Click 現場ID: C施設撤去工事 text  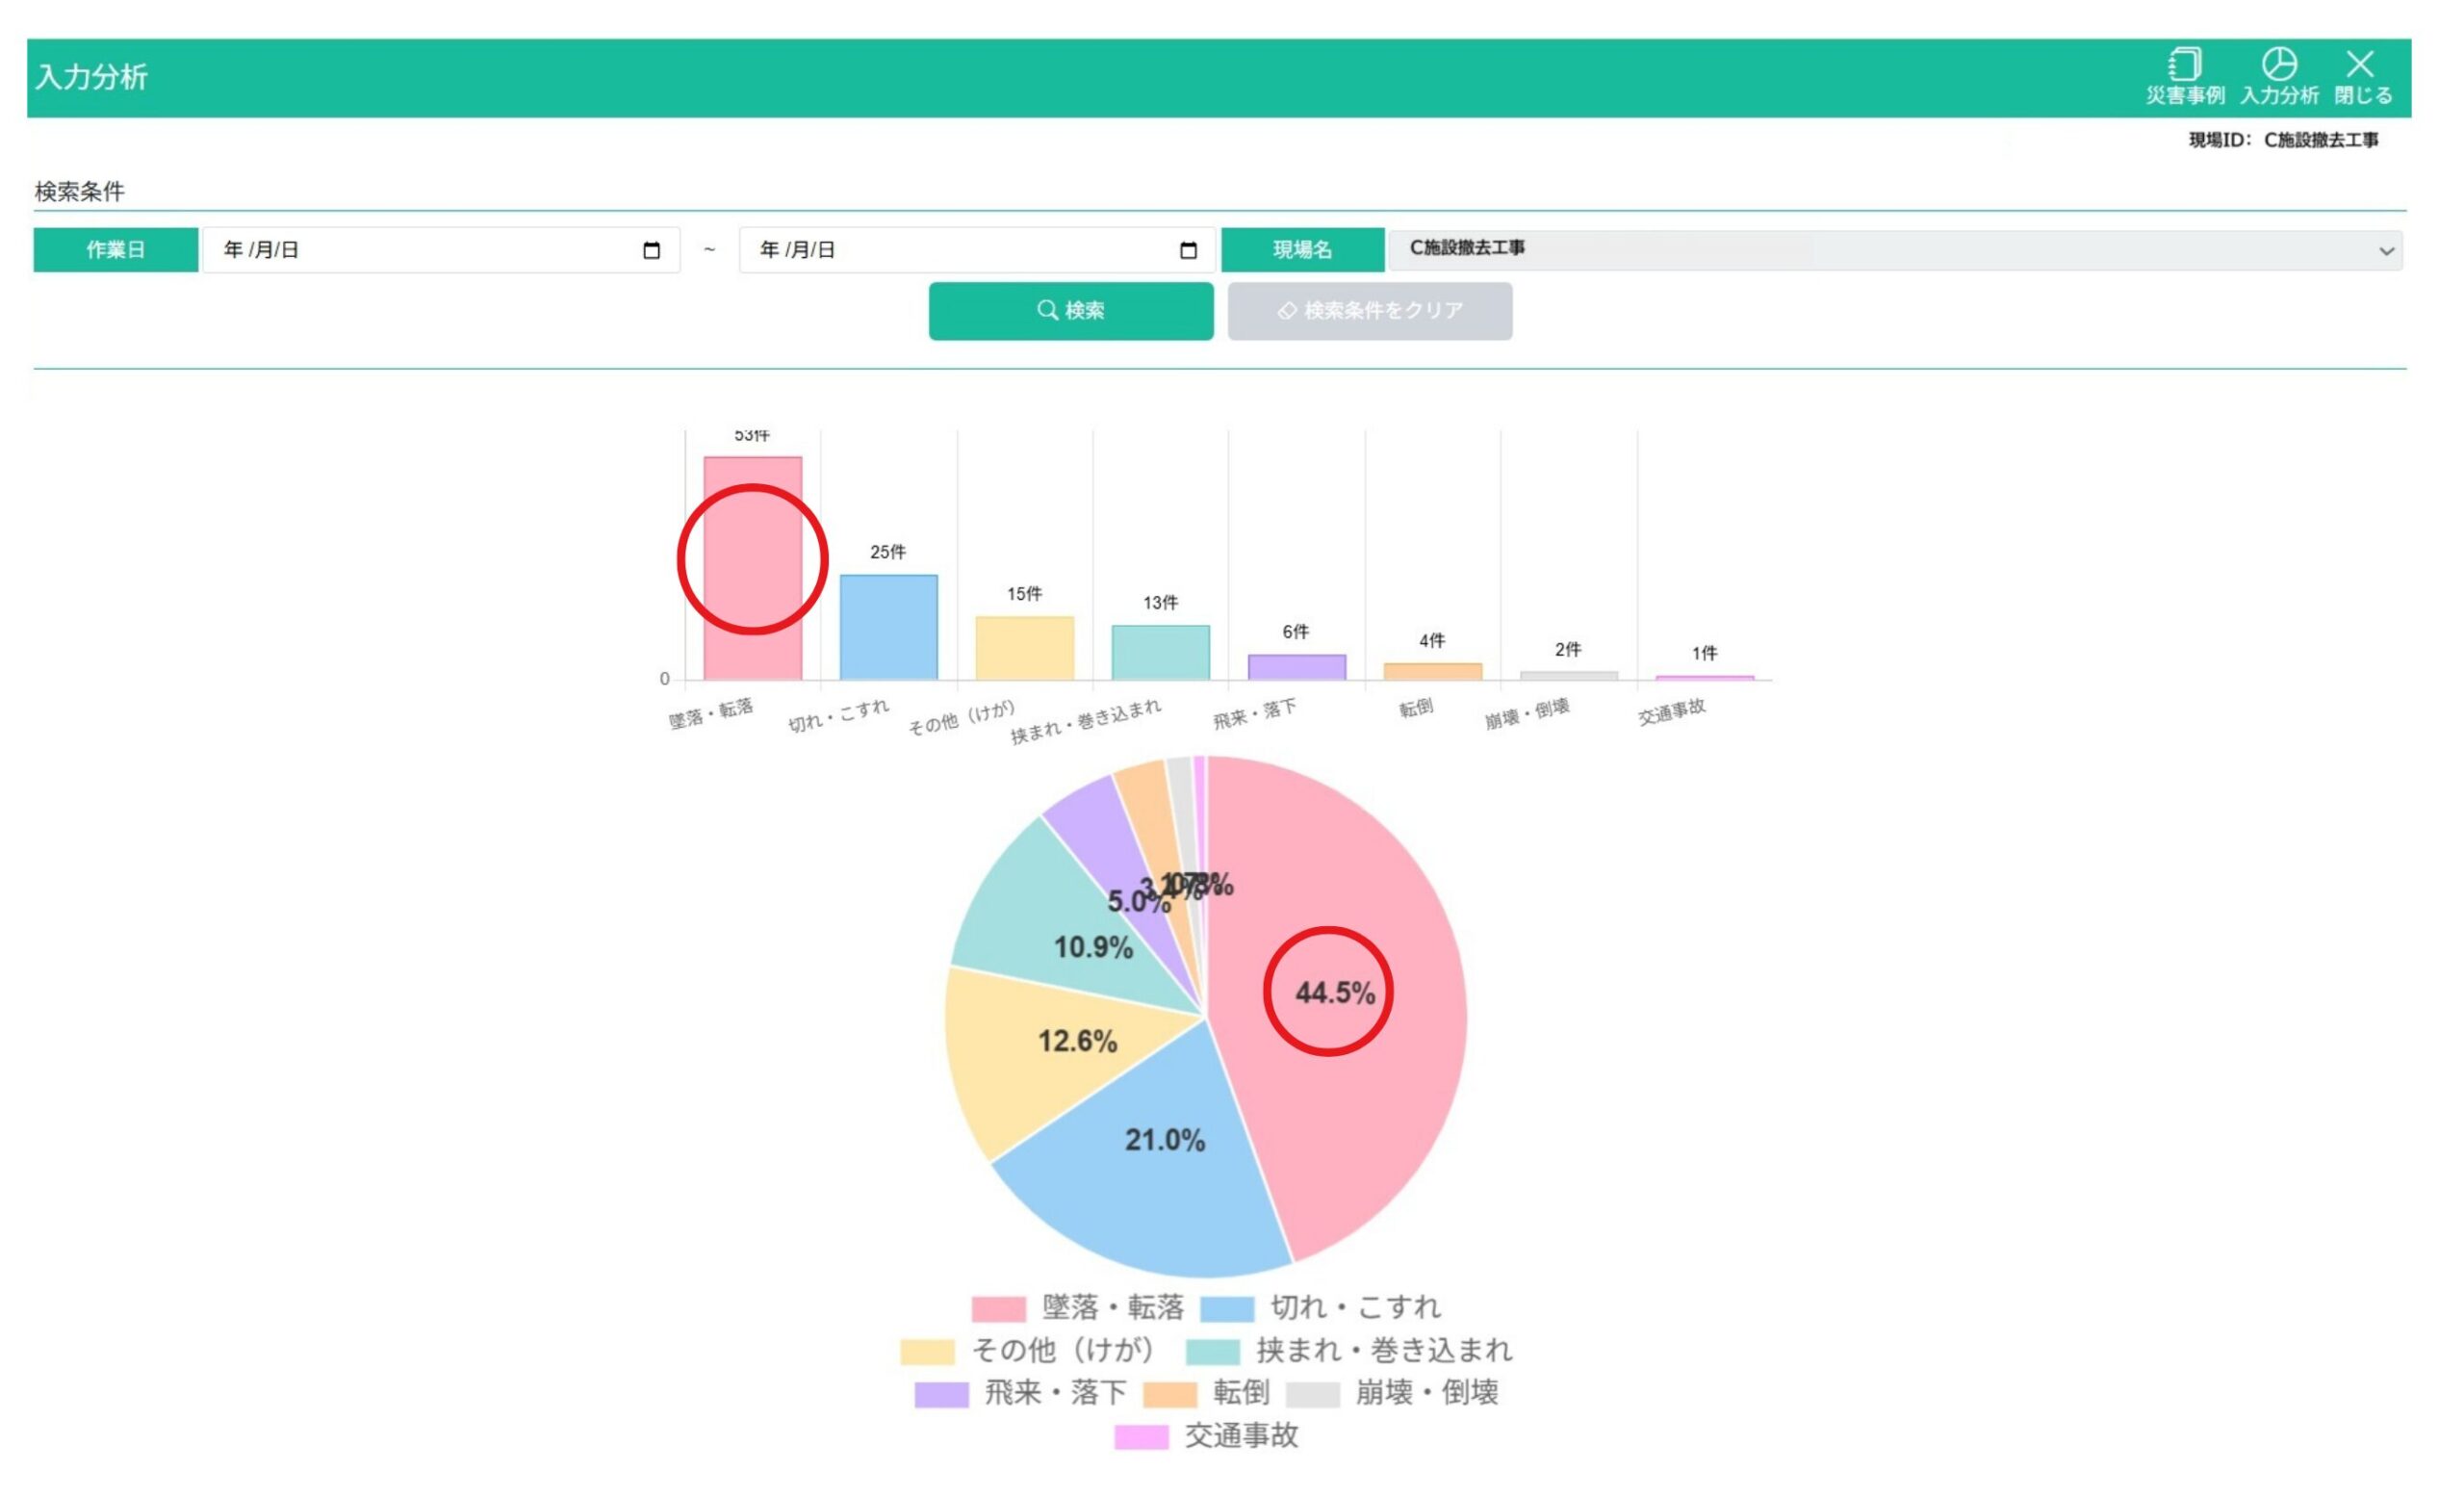2283,140
